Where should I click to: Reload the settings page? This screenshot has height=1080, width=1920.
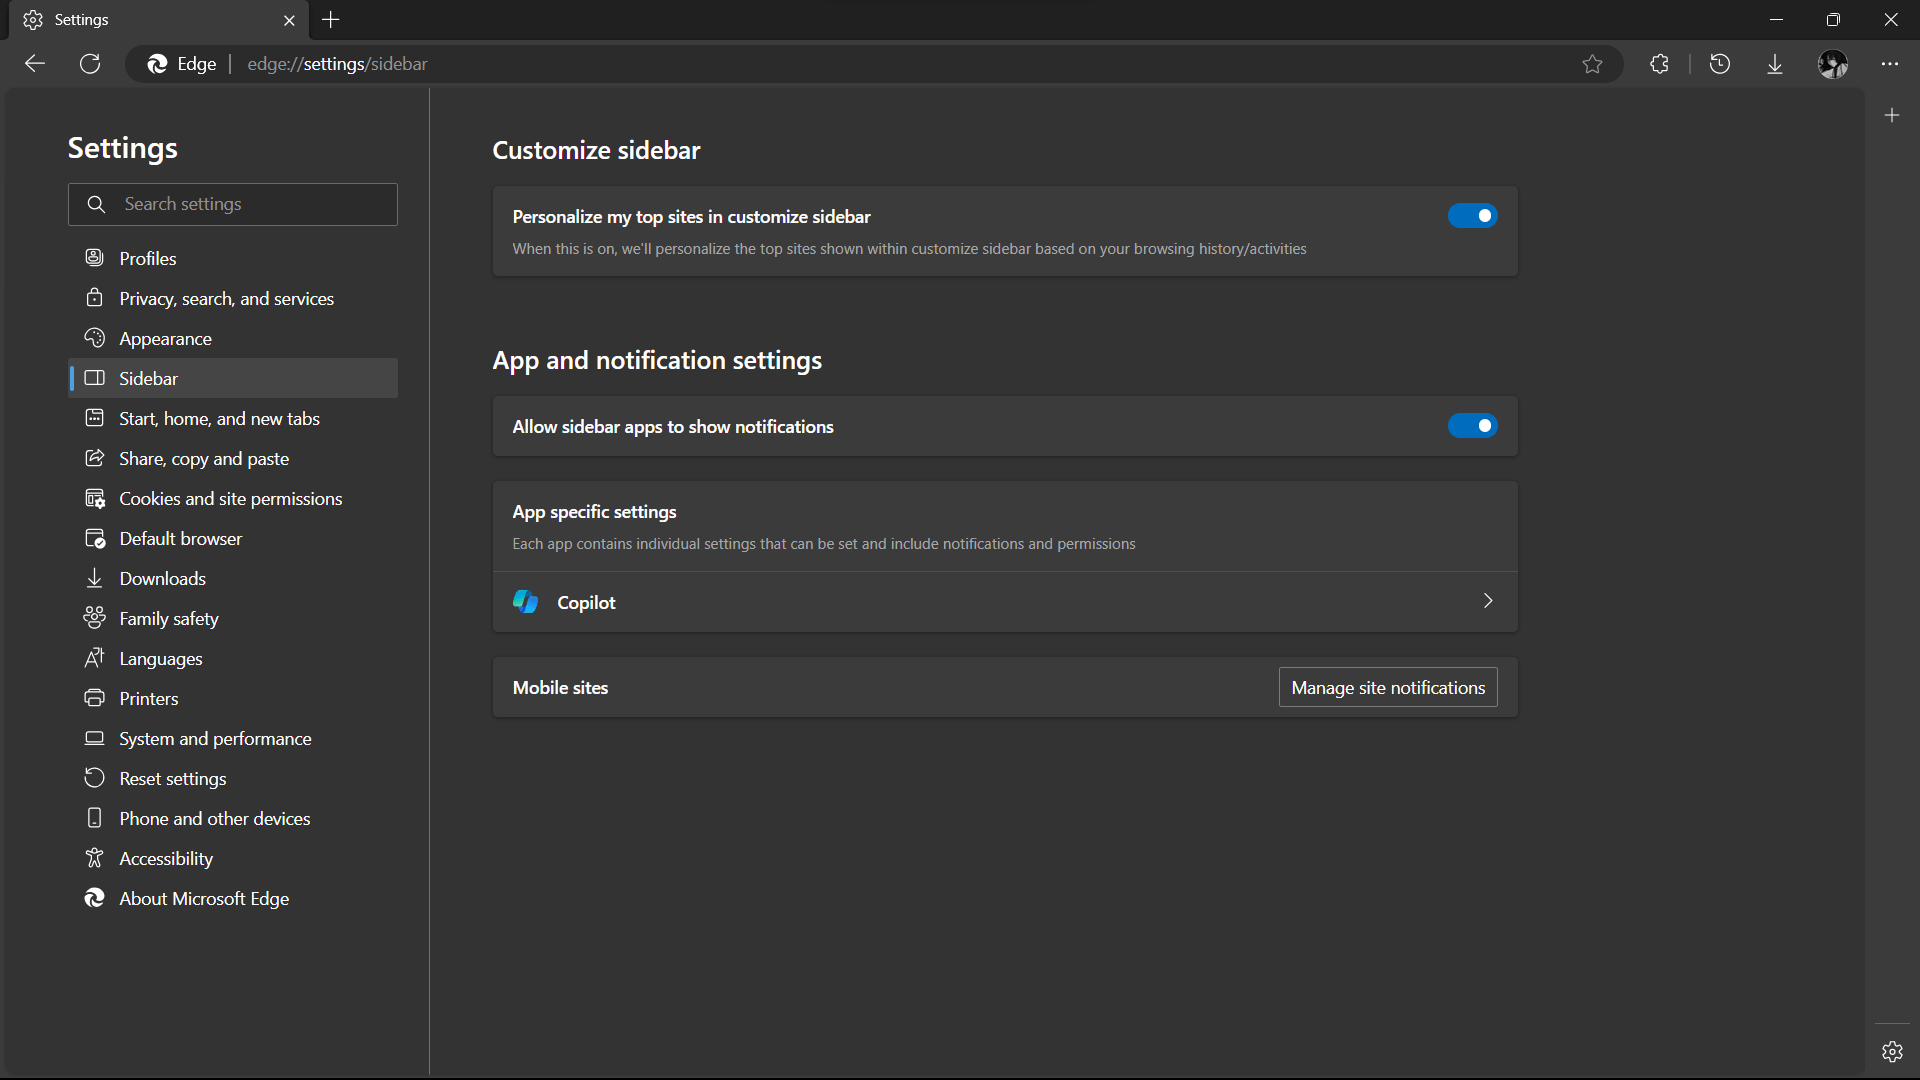(90, 64)
